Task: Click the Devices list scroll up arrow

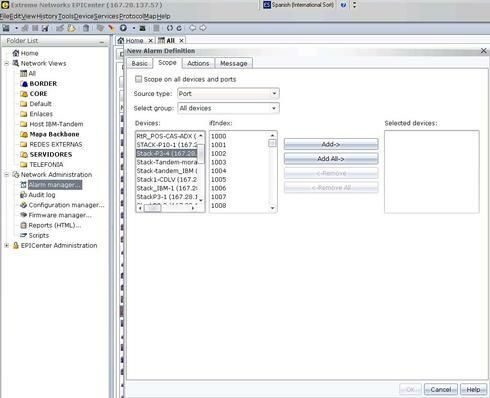Action: point(201,135)
